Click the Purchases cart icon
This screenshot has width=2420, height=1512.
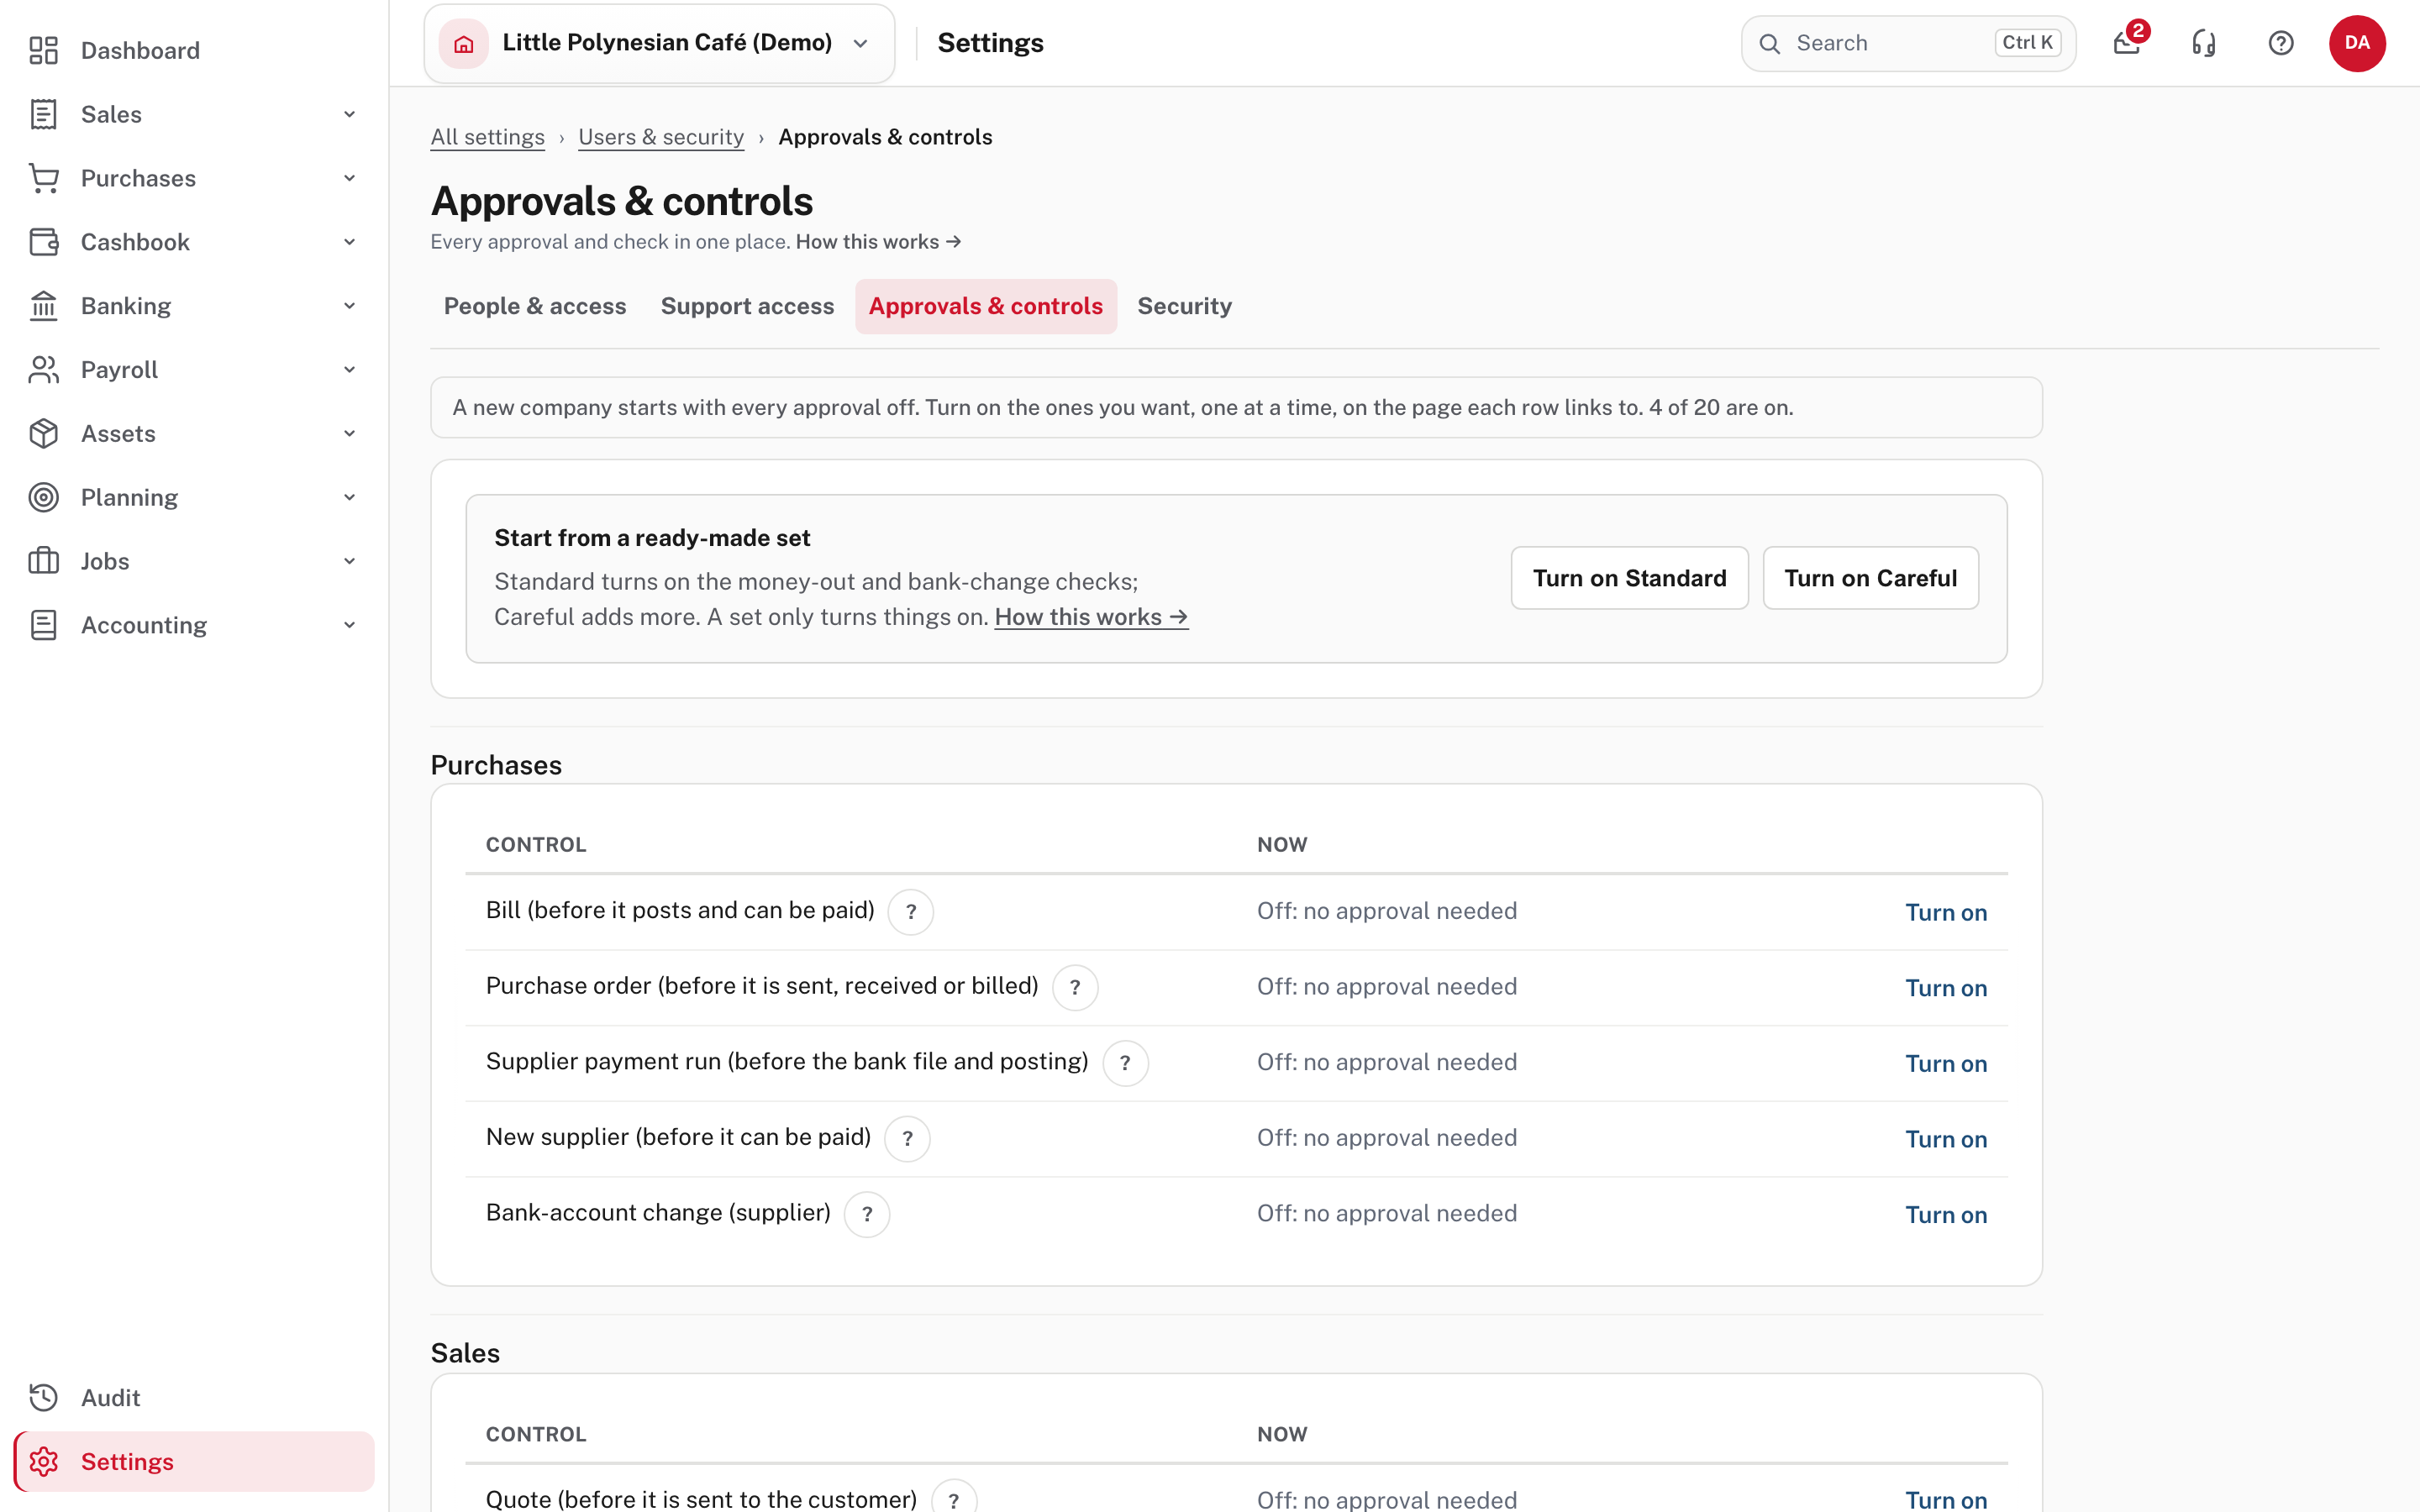coord(43,178)
